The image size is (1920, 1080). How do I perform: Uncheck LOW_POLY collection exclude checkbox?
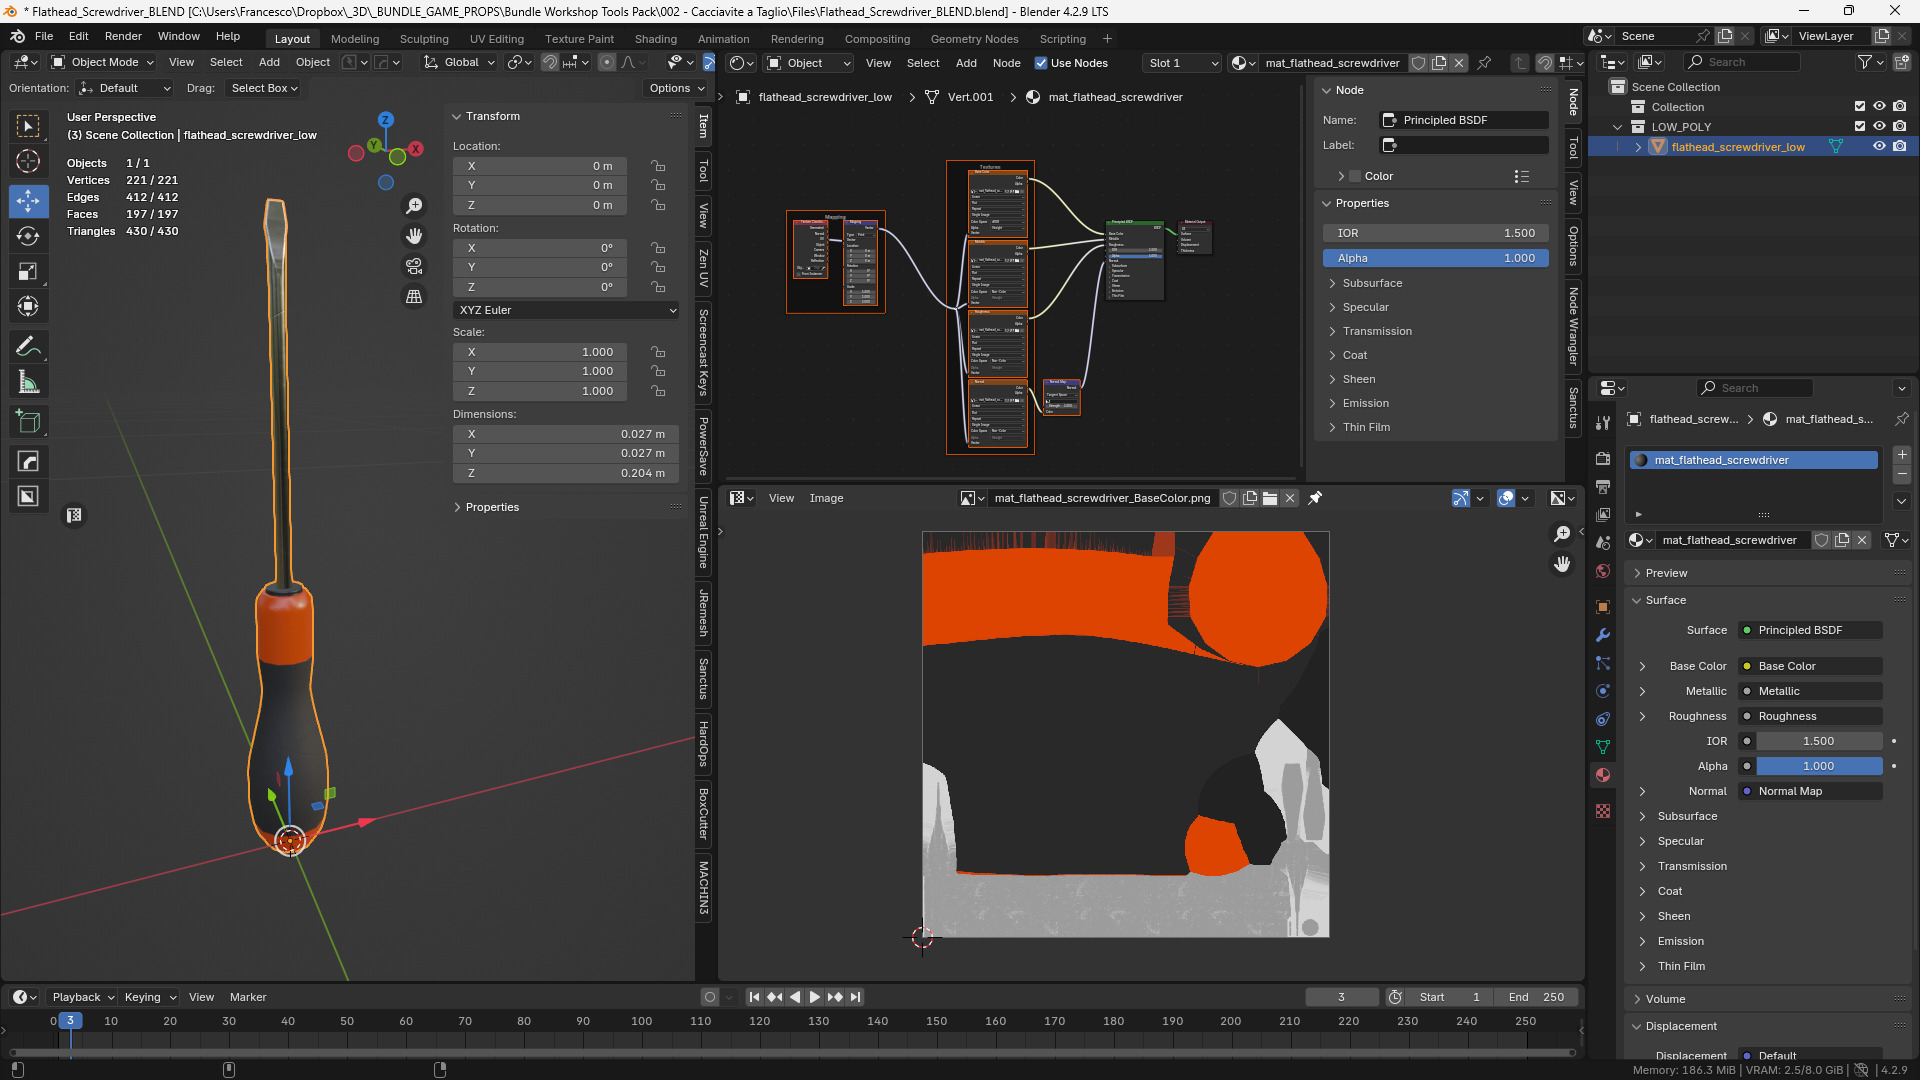coord(1860,127)
